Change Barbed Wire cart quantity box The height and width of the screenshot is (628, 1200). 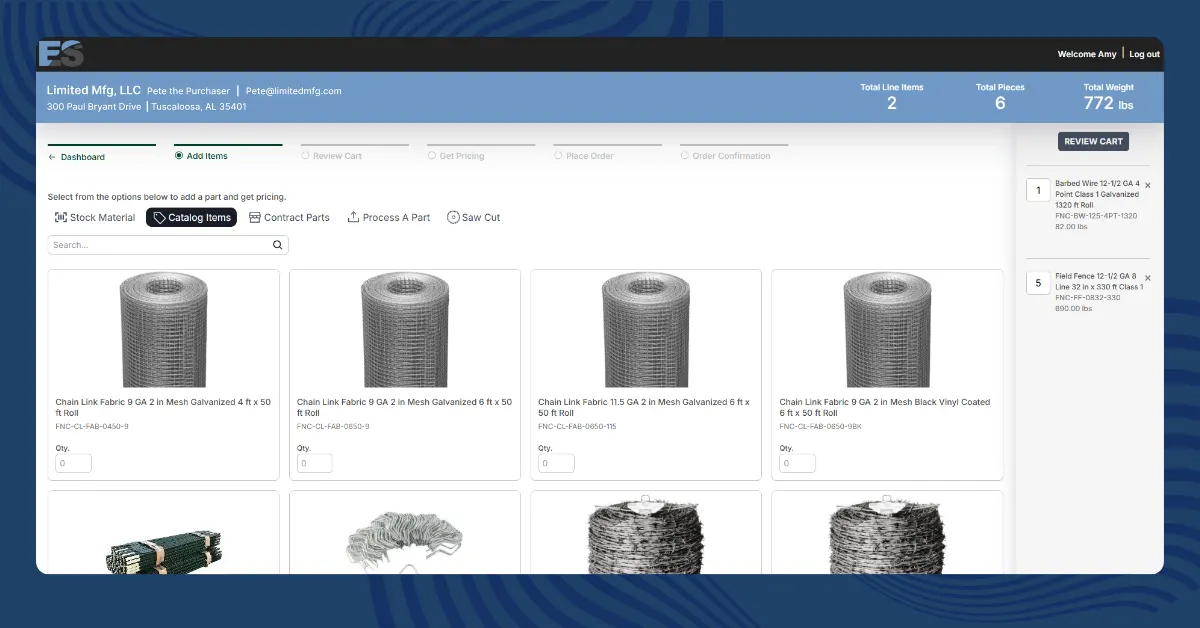[x=1038, y=190]
